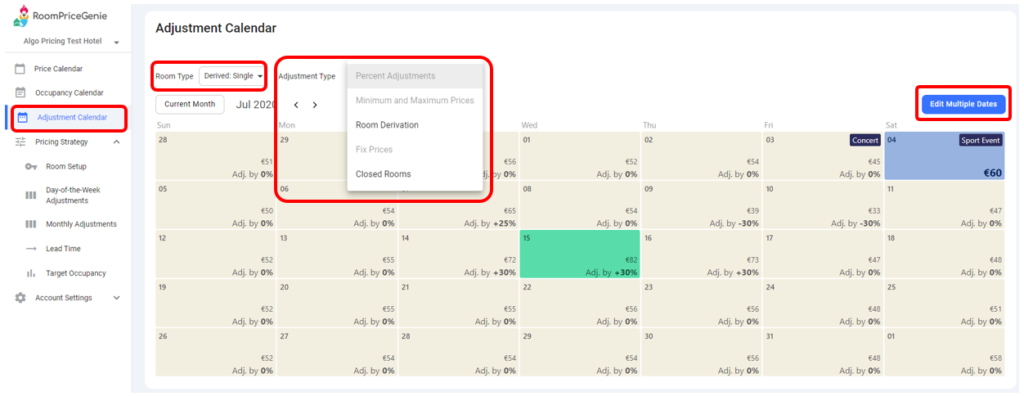
Task: Click the Lead Time arrow icon
Action: (x=31, y=248)
